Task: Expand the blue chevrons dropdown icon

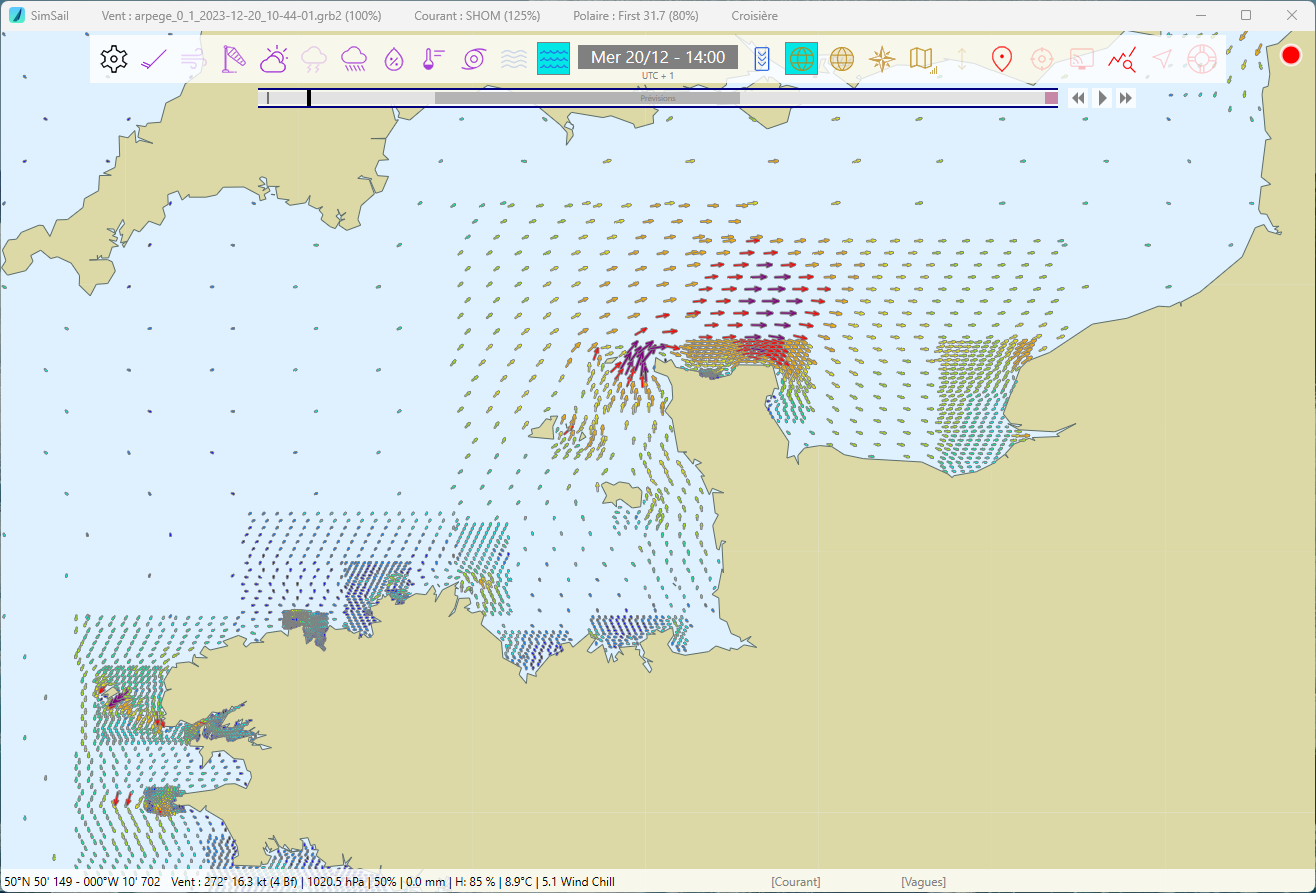Action: [762, 59]
